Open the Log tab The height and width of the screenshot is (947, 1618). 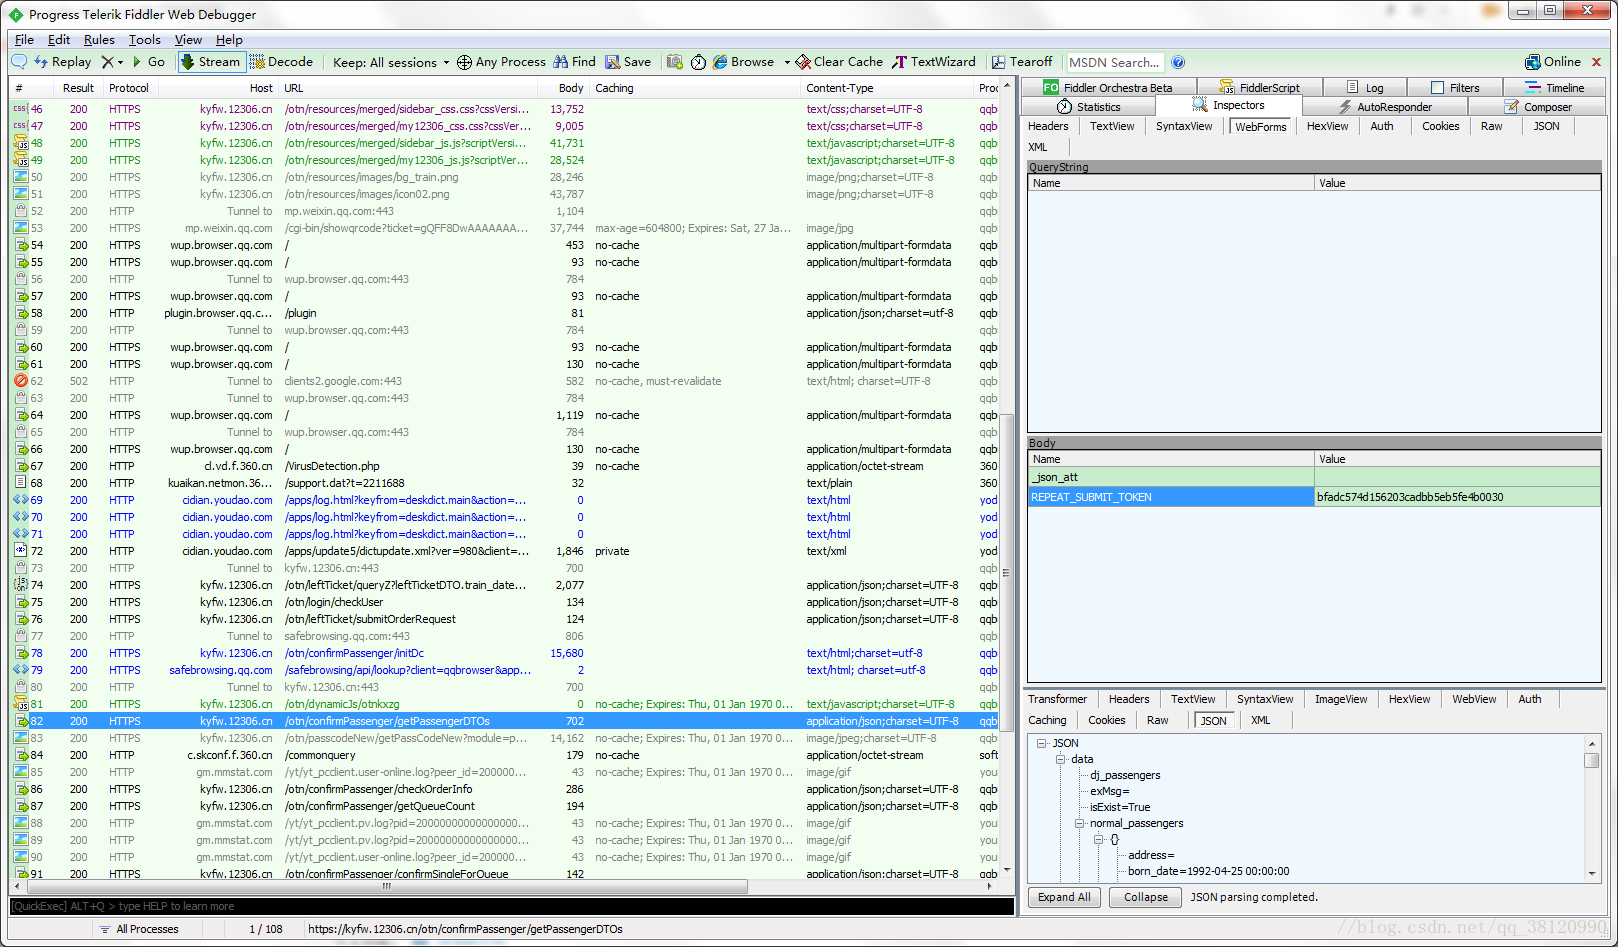point(1365,88)
